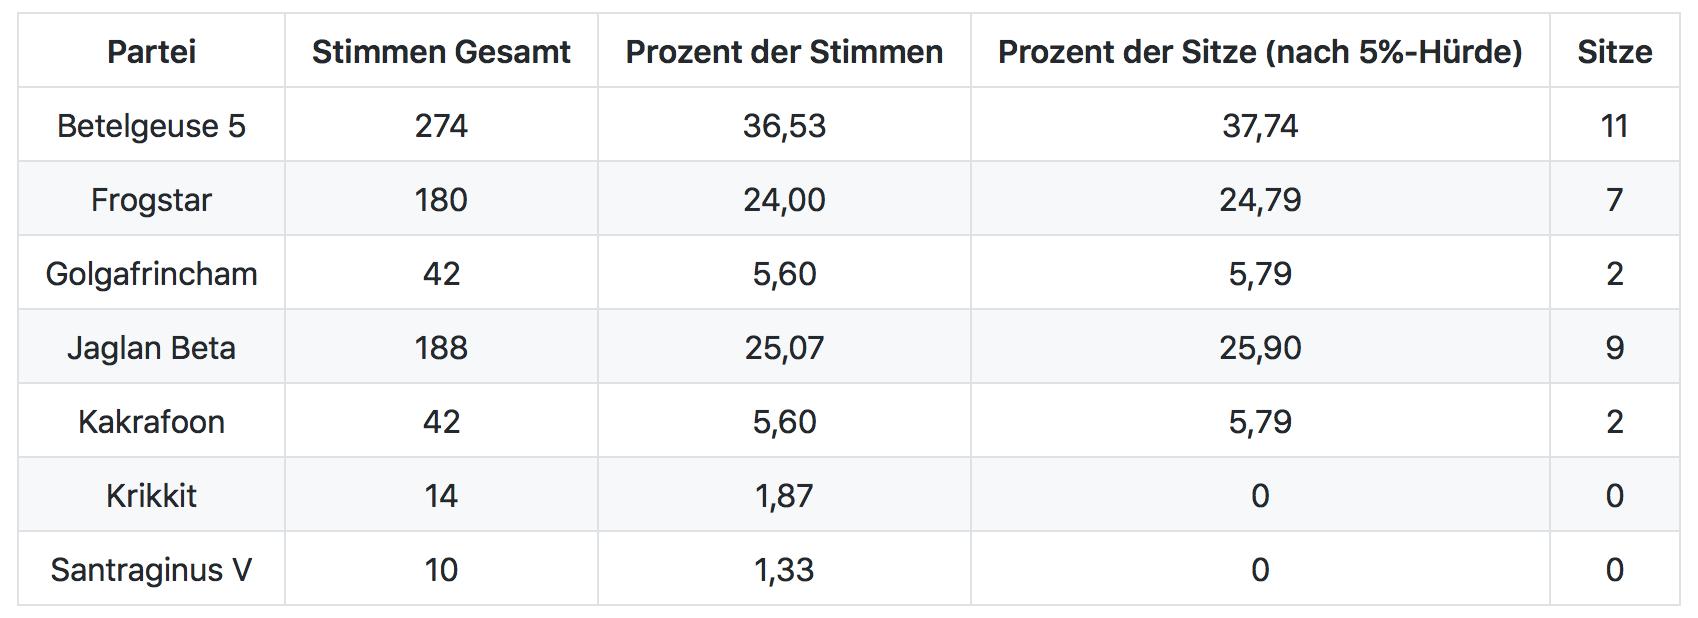This screenshot has width=1698, height=618.
Task: Click the vote total 274 cell
Action: tap(441, 126)
